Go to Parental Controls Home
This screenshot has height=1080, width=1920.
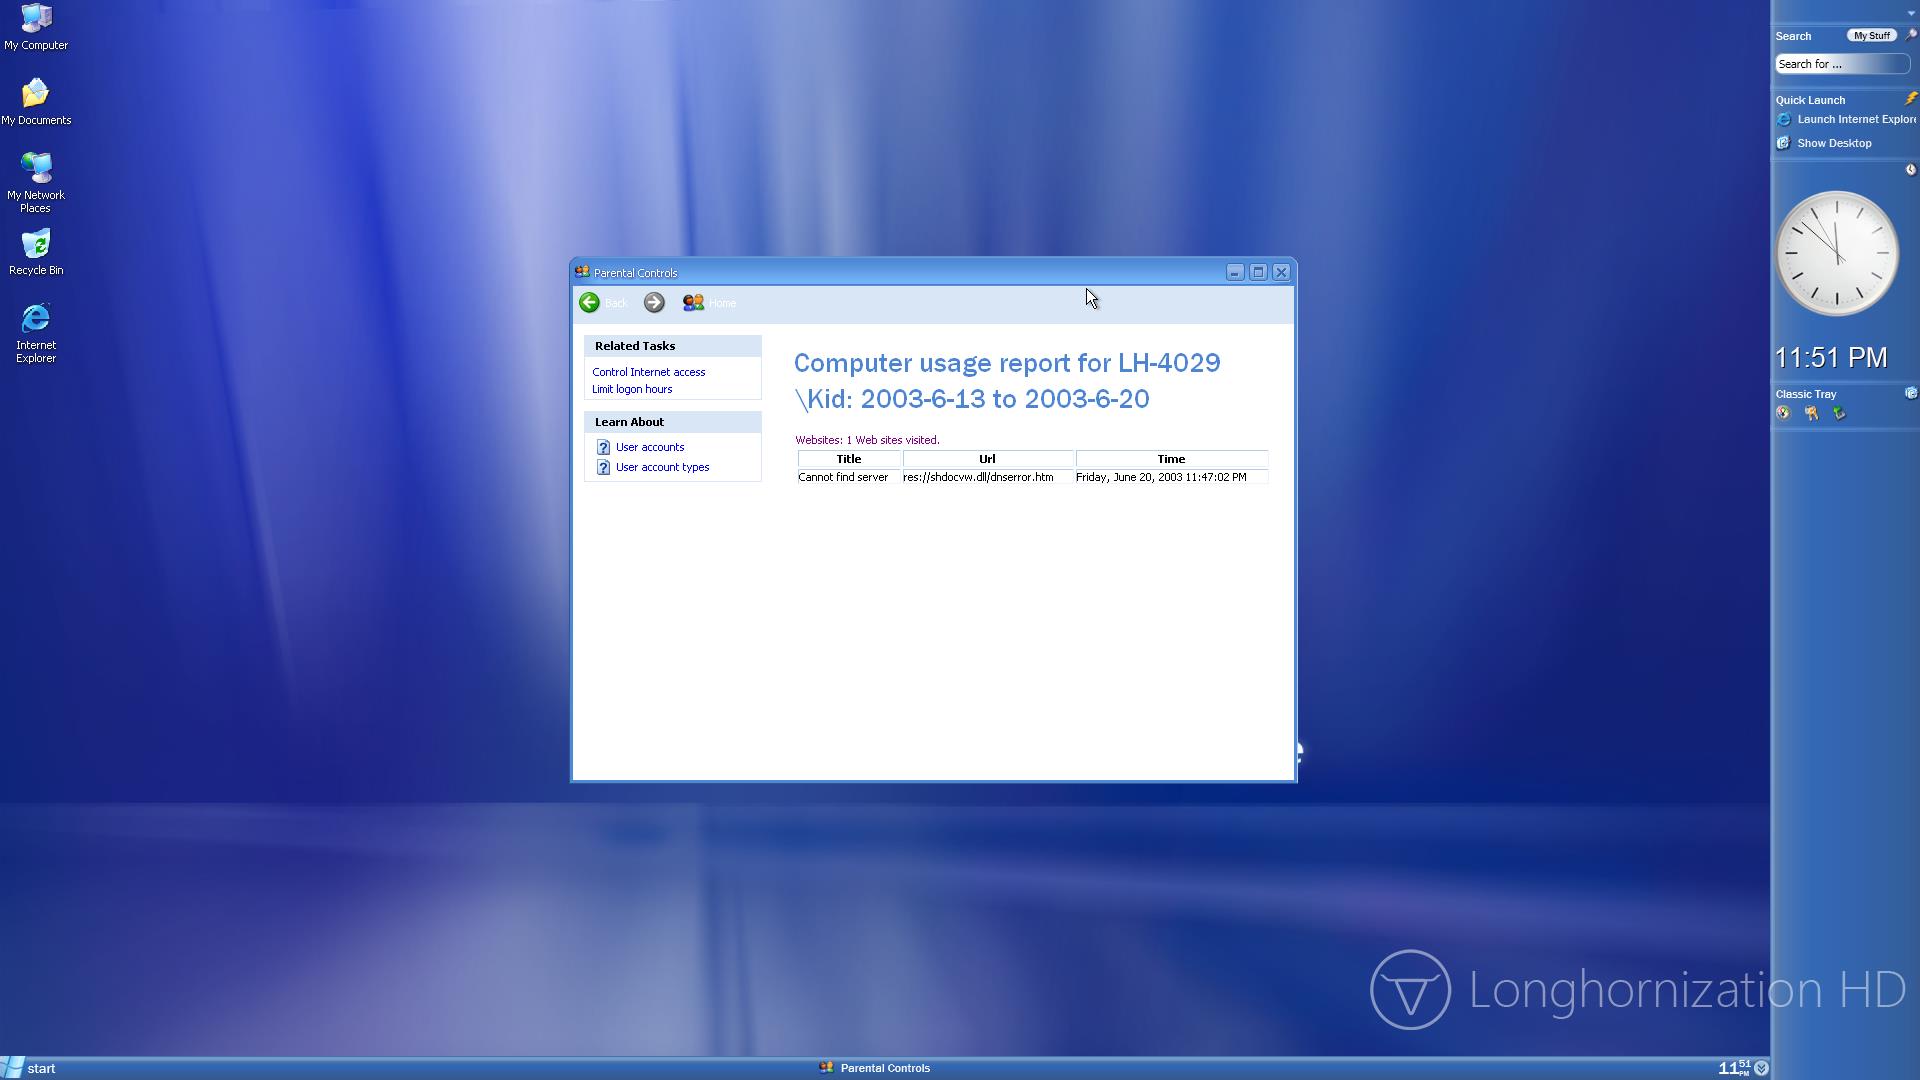point(709,303)
